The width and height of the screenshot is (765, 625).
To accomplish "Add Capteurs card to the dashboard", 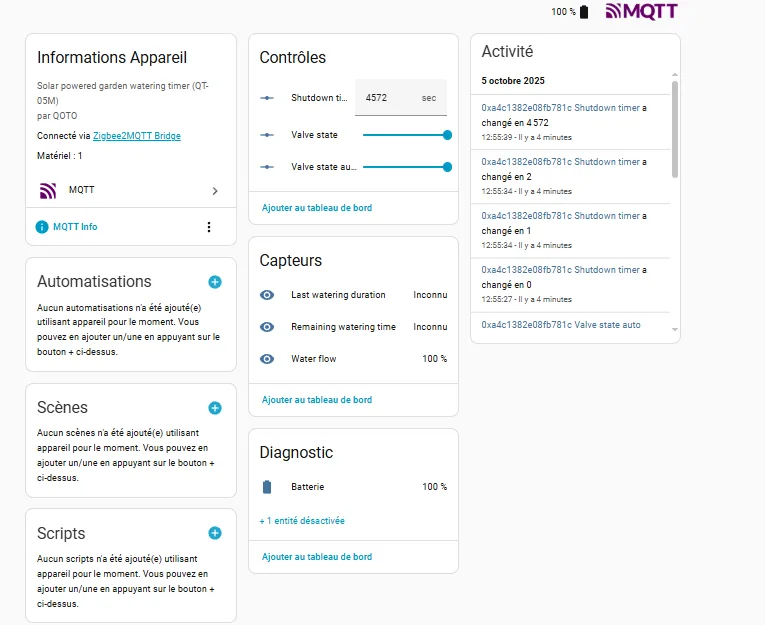I will 317,400.
